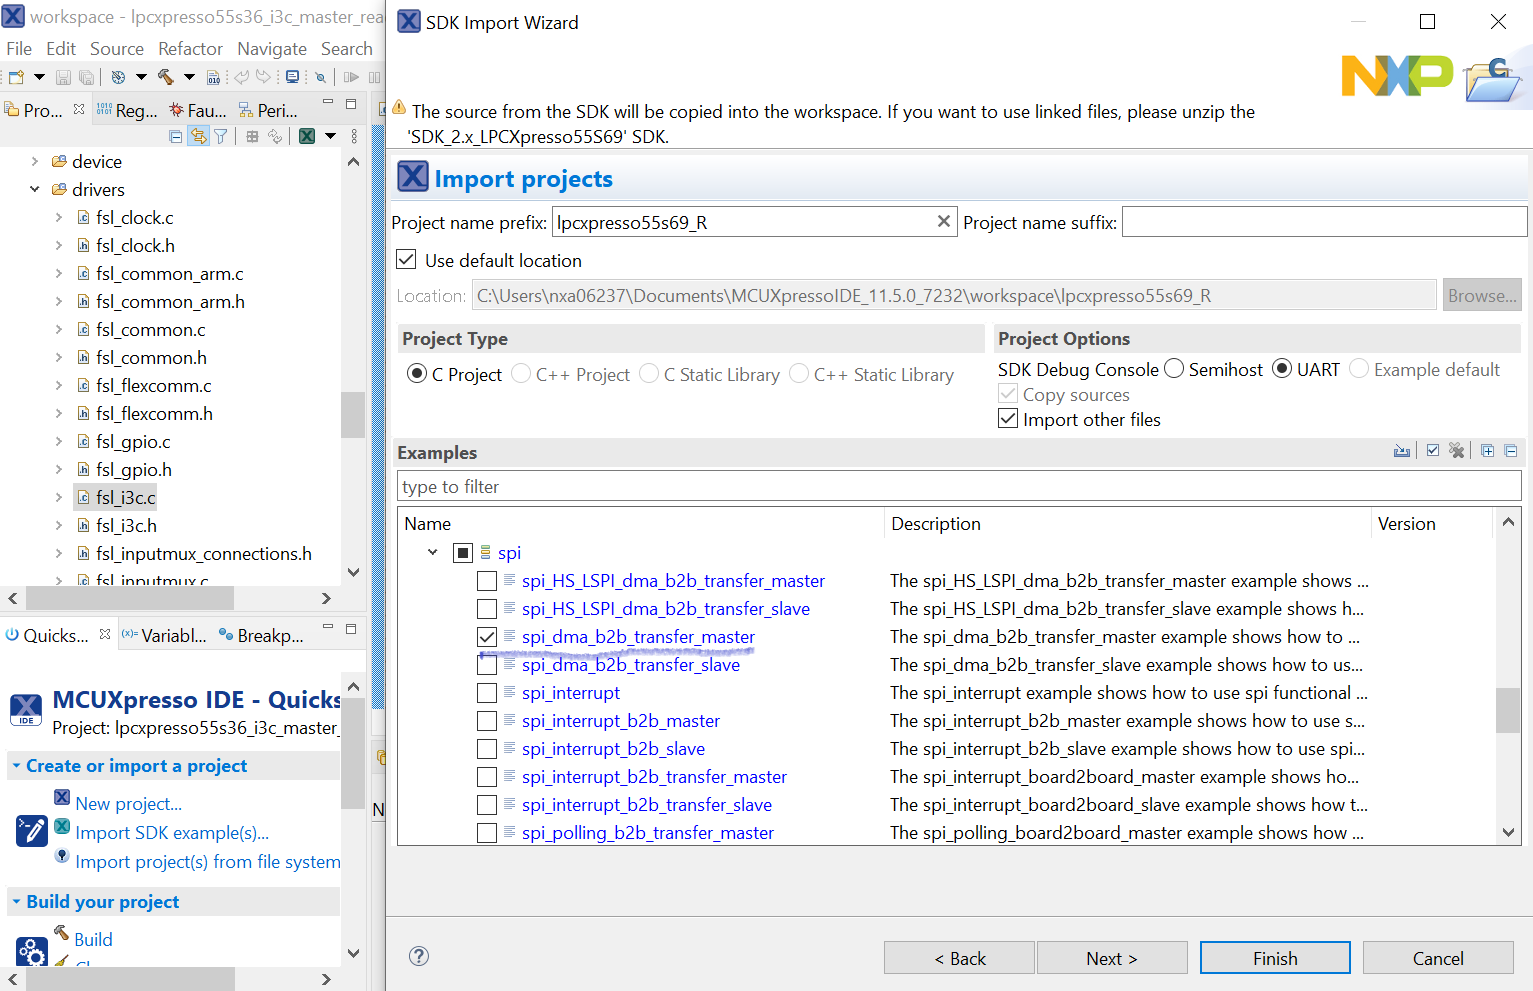Toggle Link with Editor in Project Explorer

(x=196, y=135)
